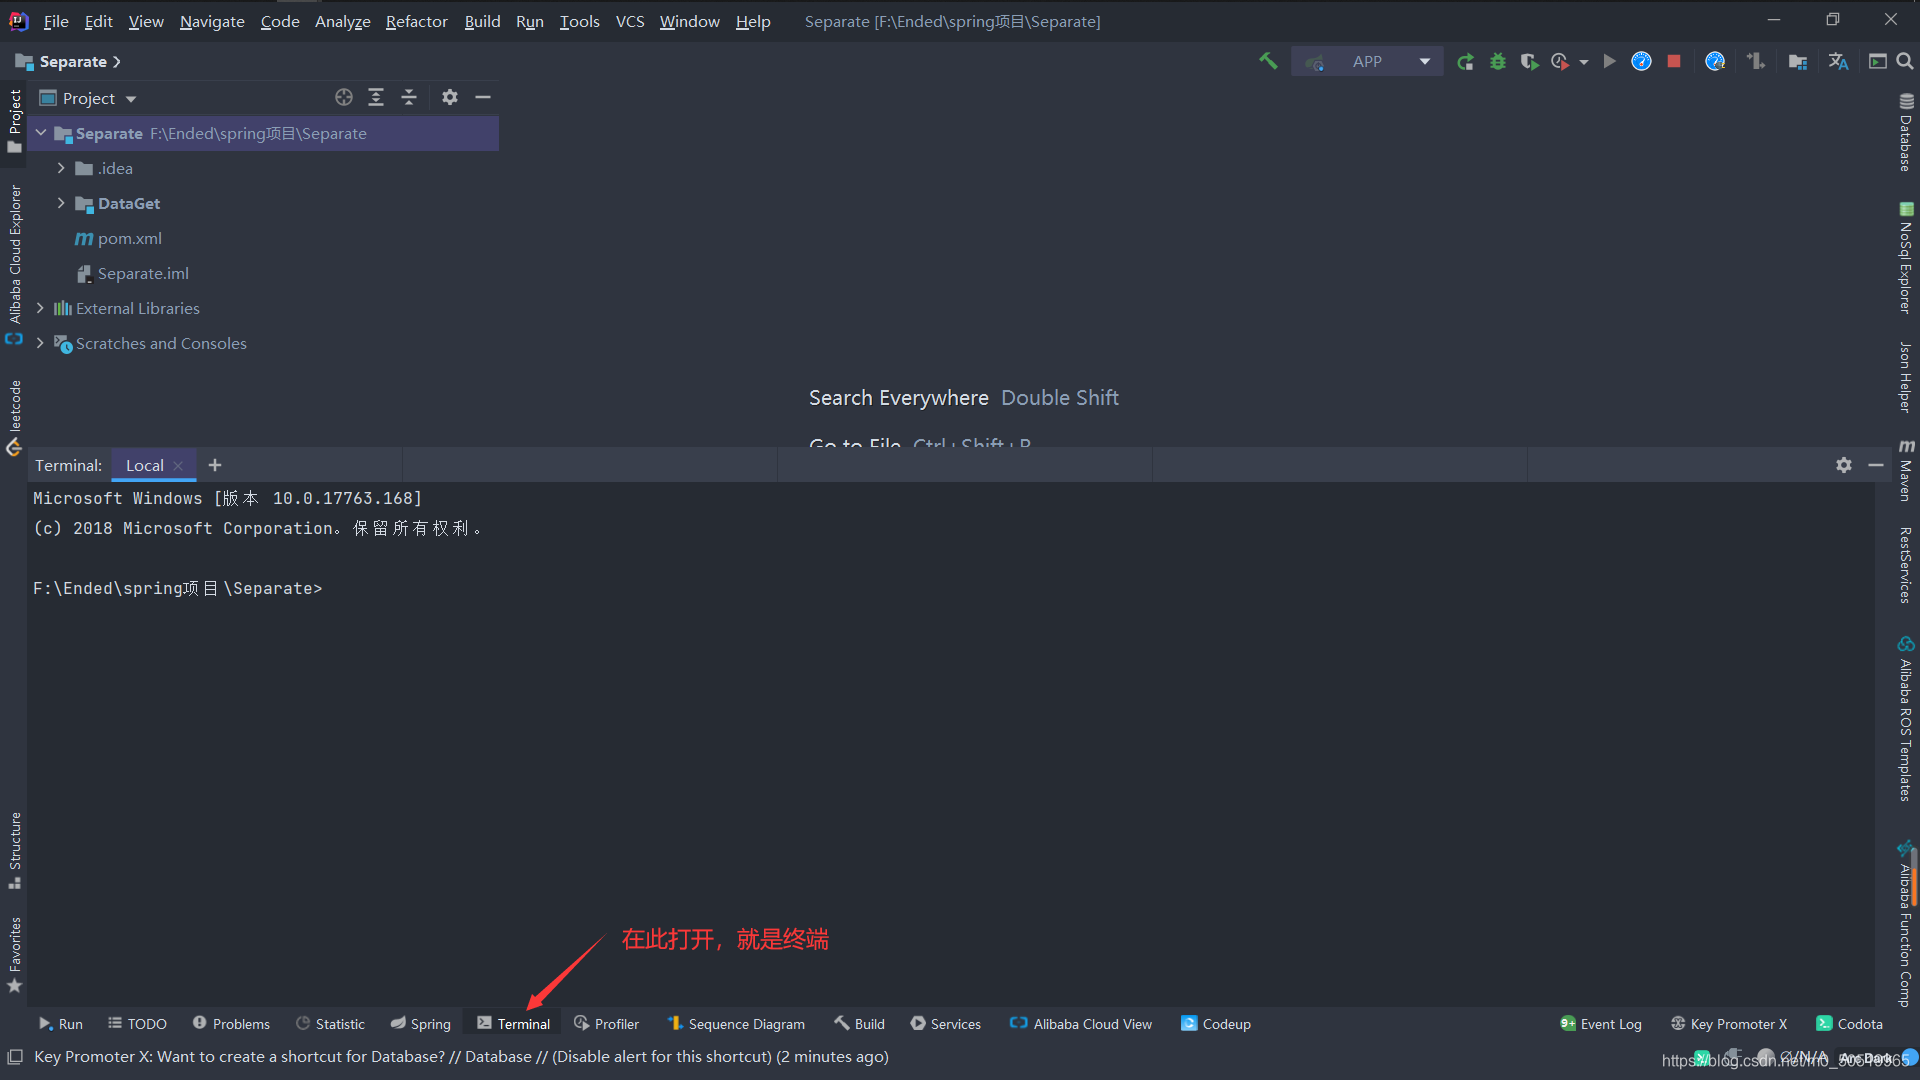Open the Analyze menu
This screenshot has width=1920, height=1080.
click(343, 21)
